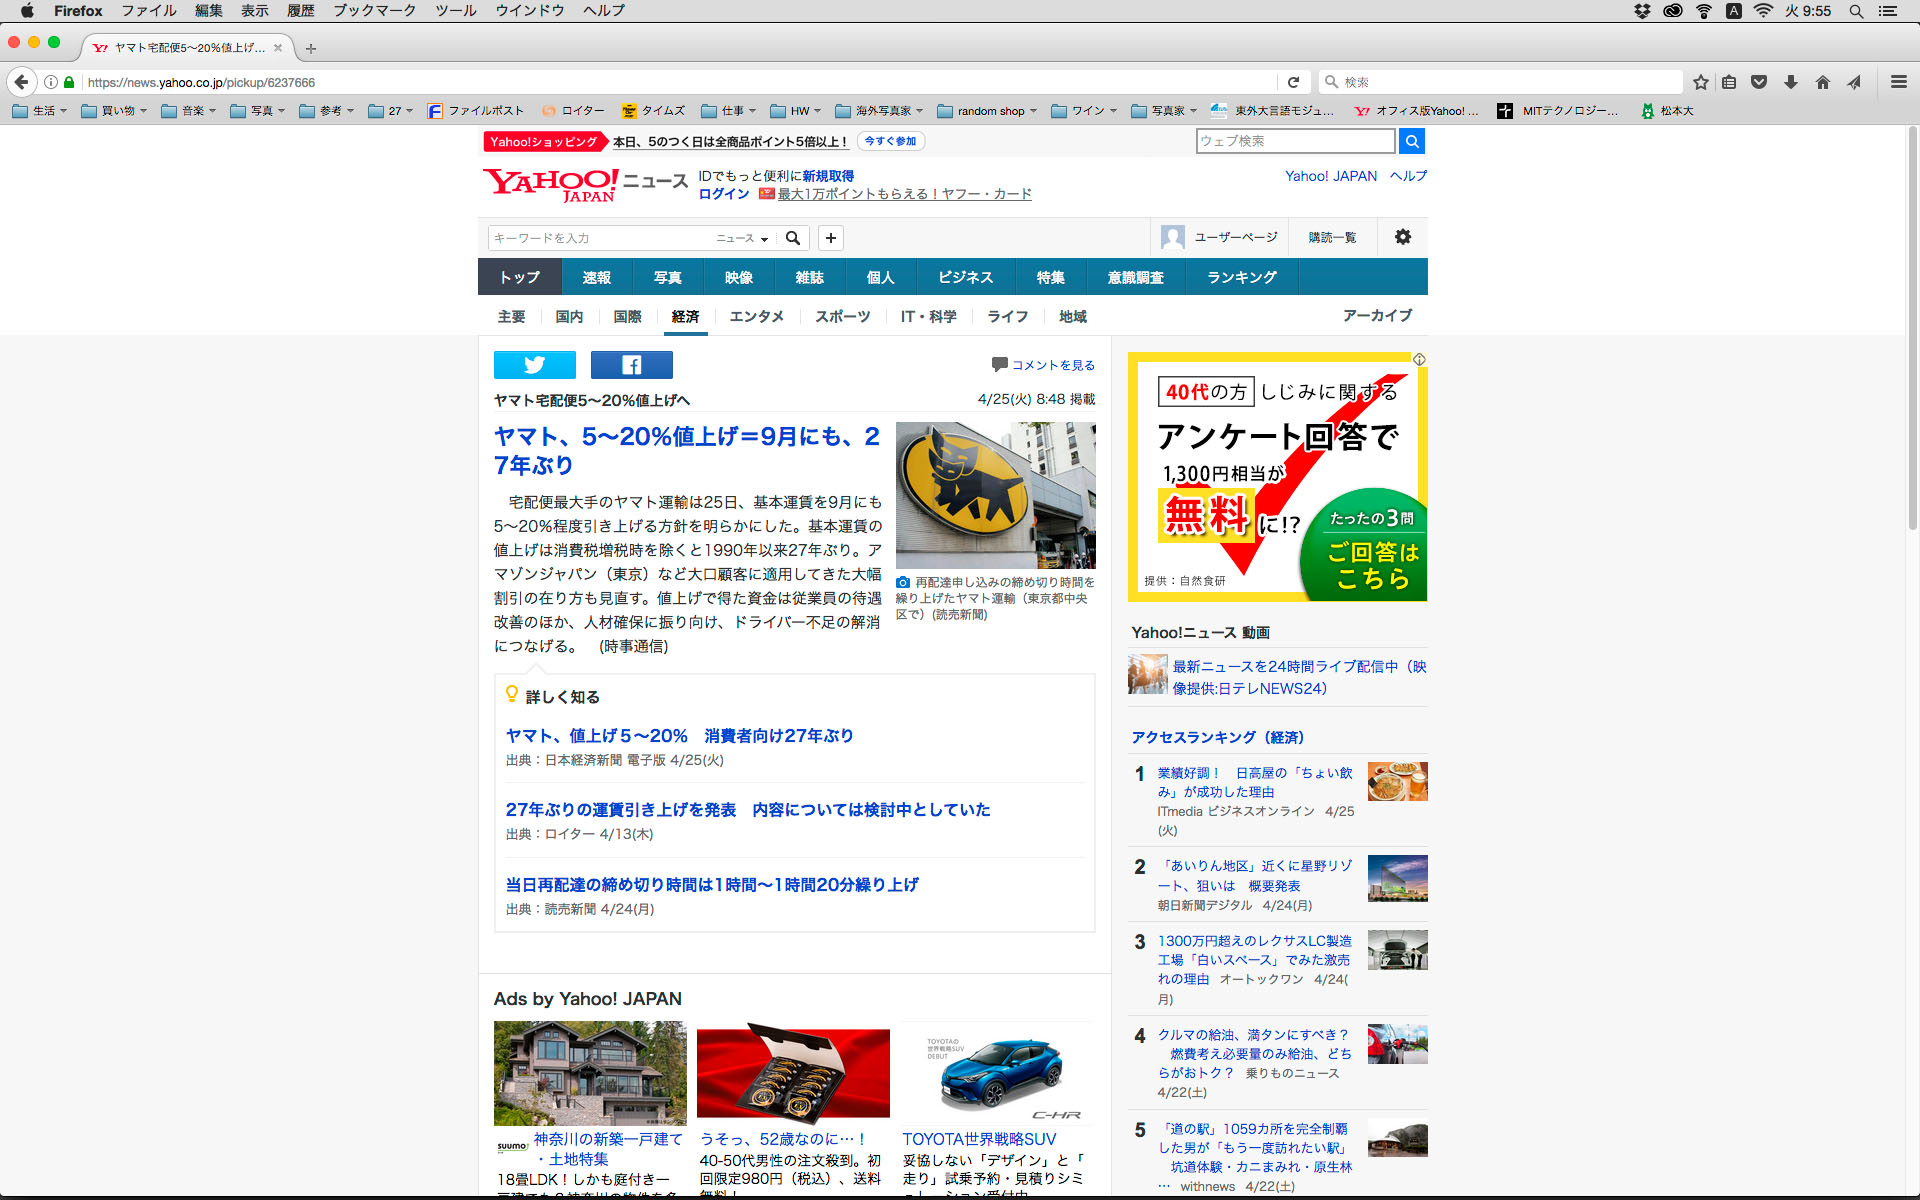The image size is (1920, 1200).
Task: Open Yahoo news settings gear icon
Action: 1403,237
